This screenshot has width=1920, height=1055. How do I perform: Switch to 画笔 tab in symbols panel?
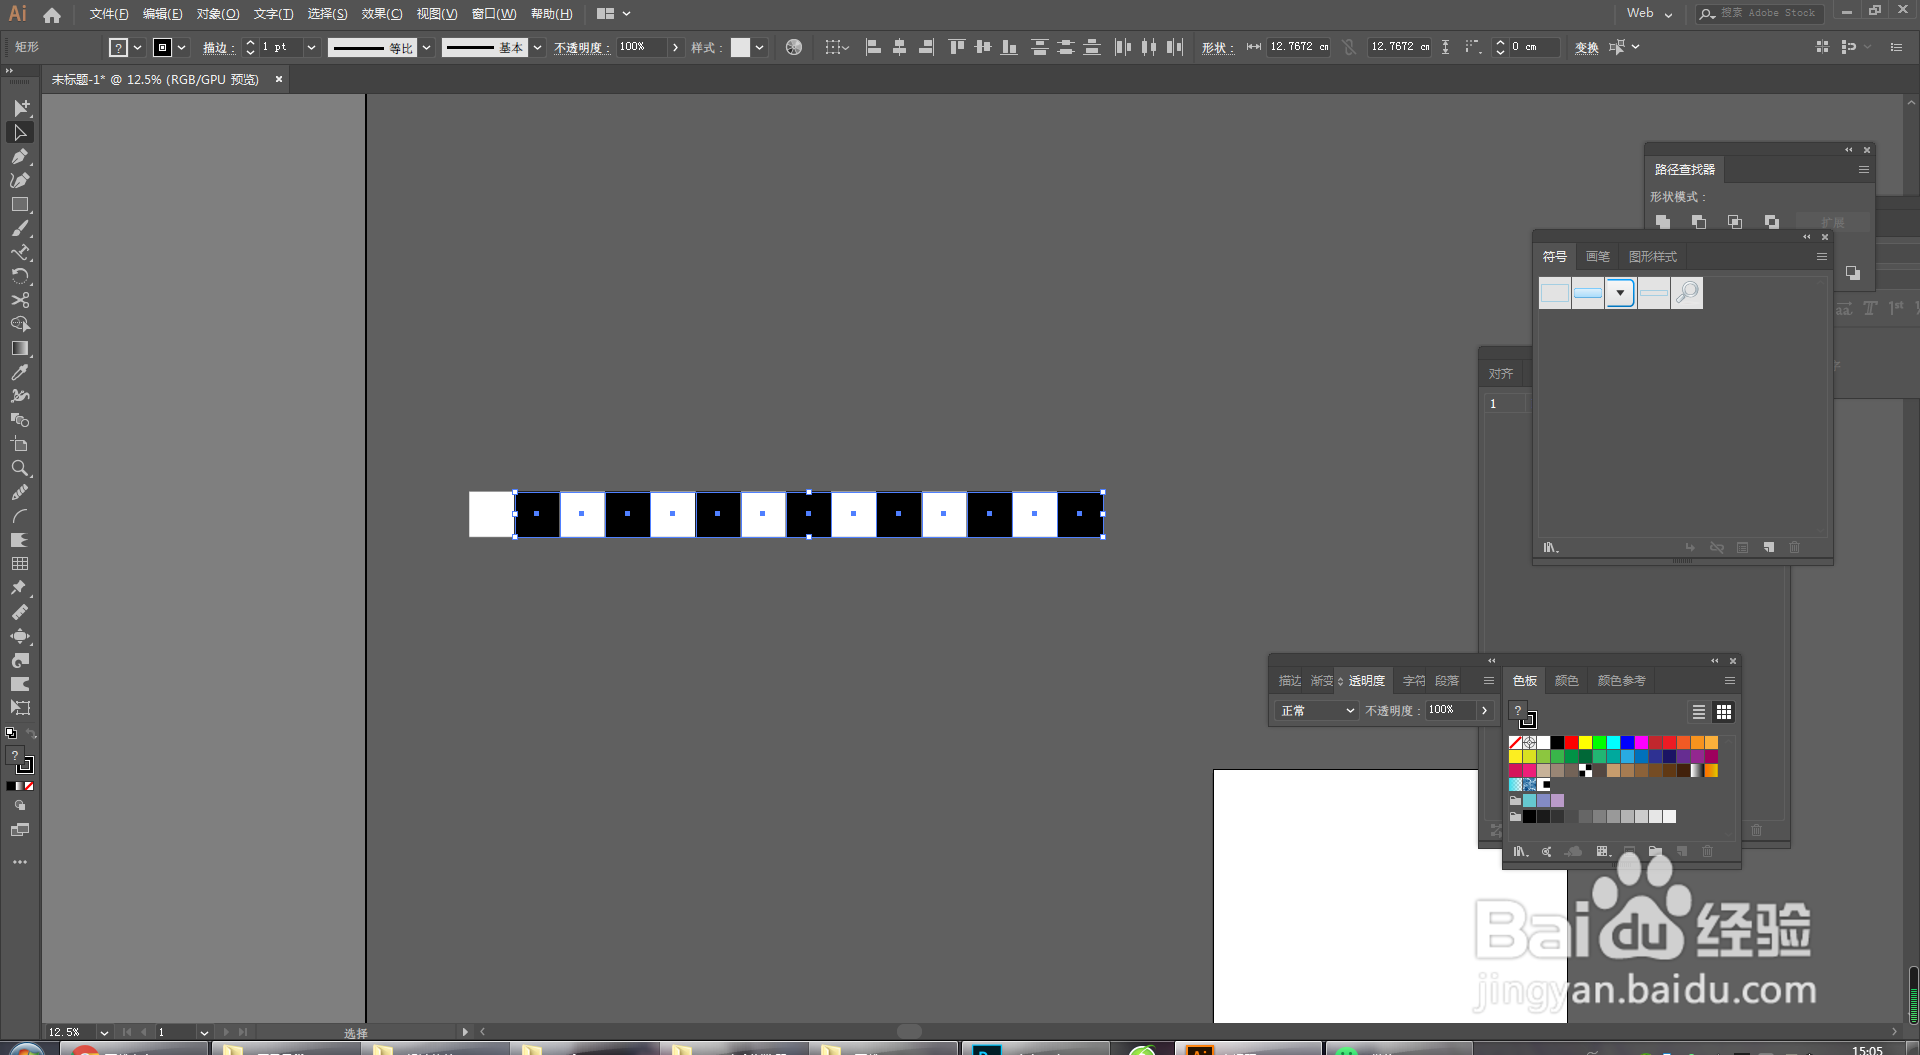1597,257
